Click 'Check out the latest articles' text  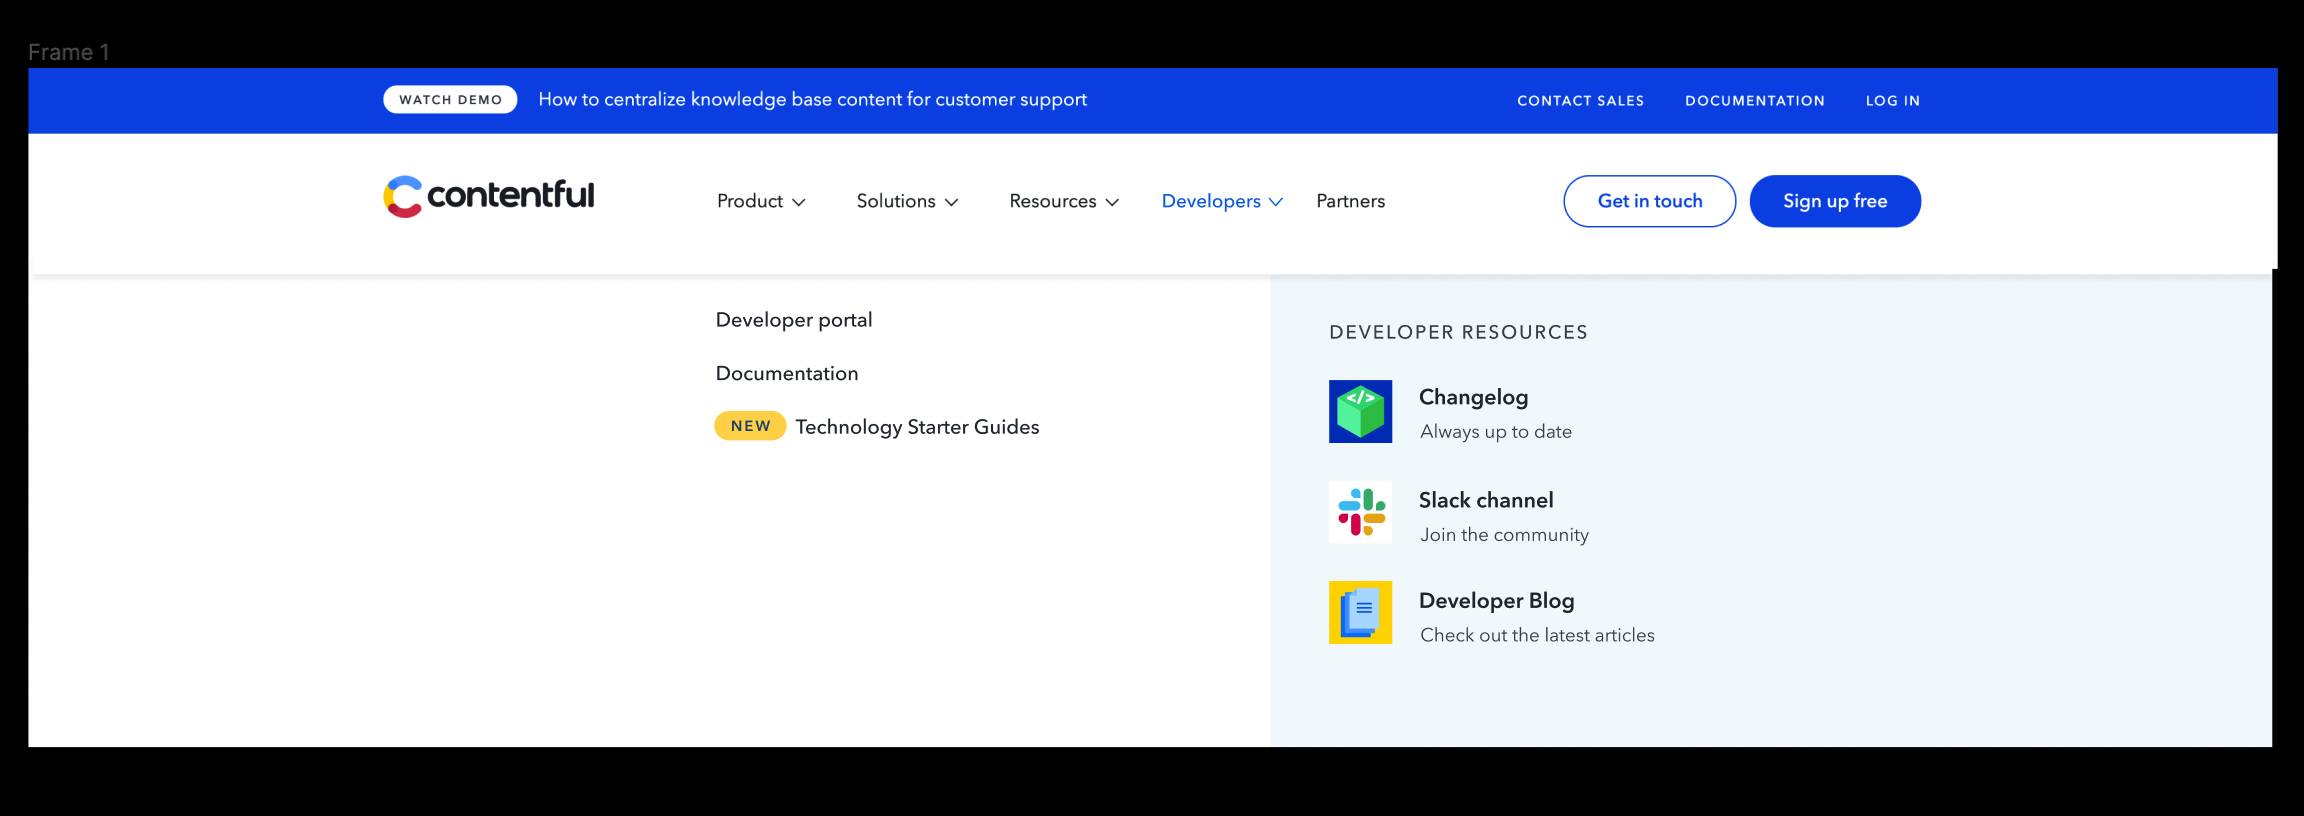pyautogui.click(x=1537, y=635)
